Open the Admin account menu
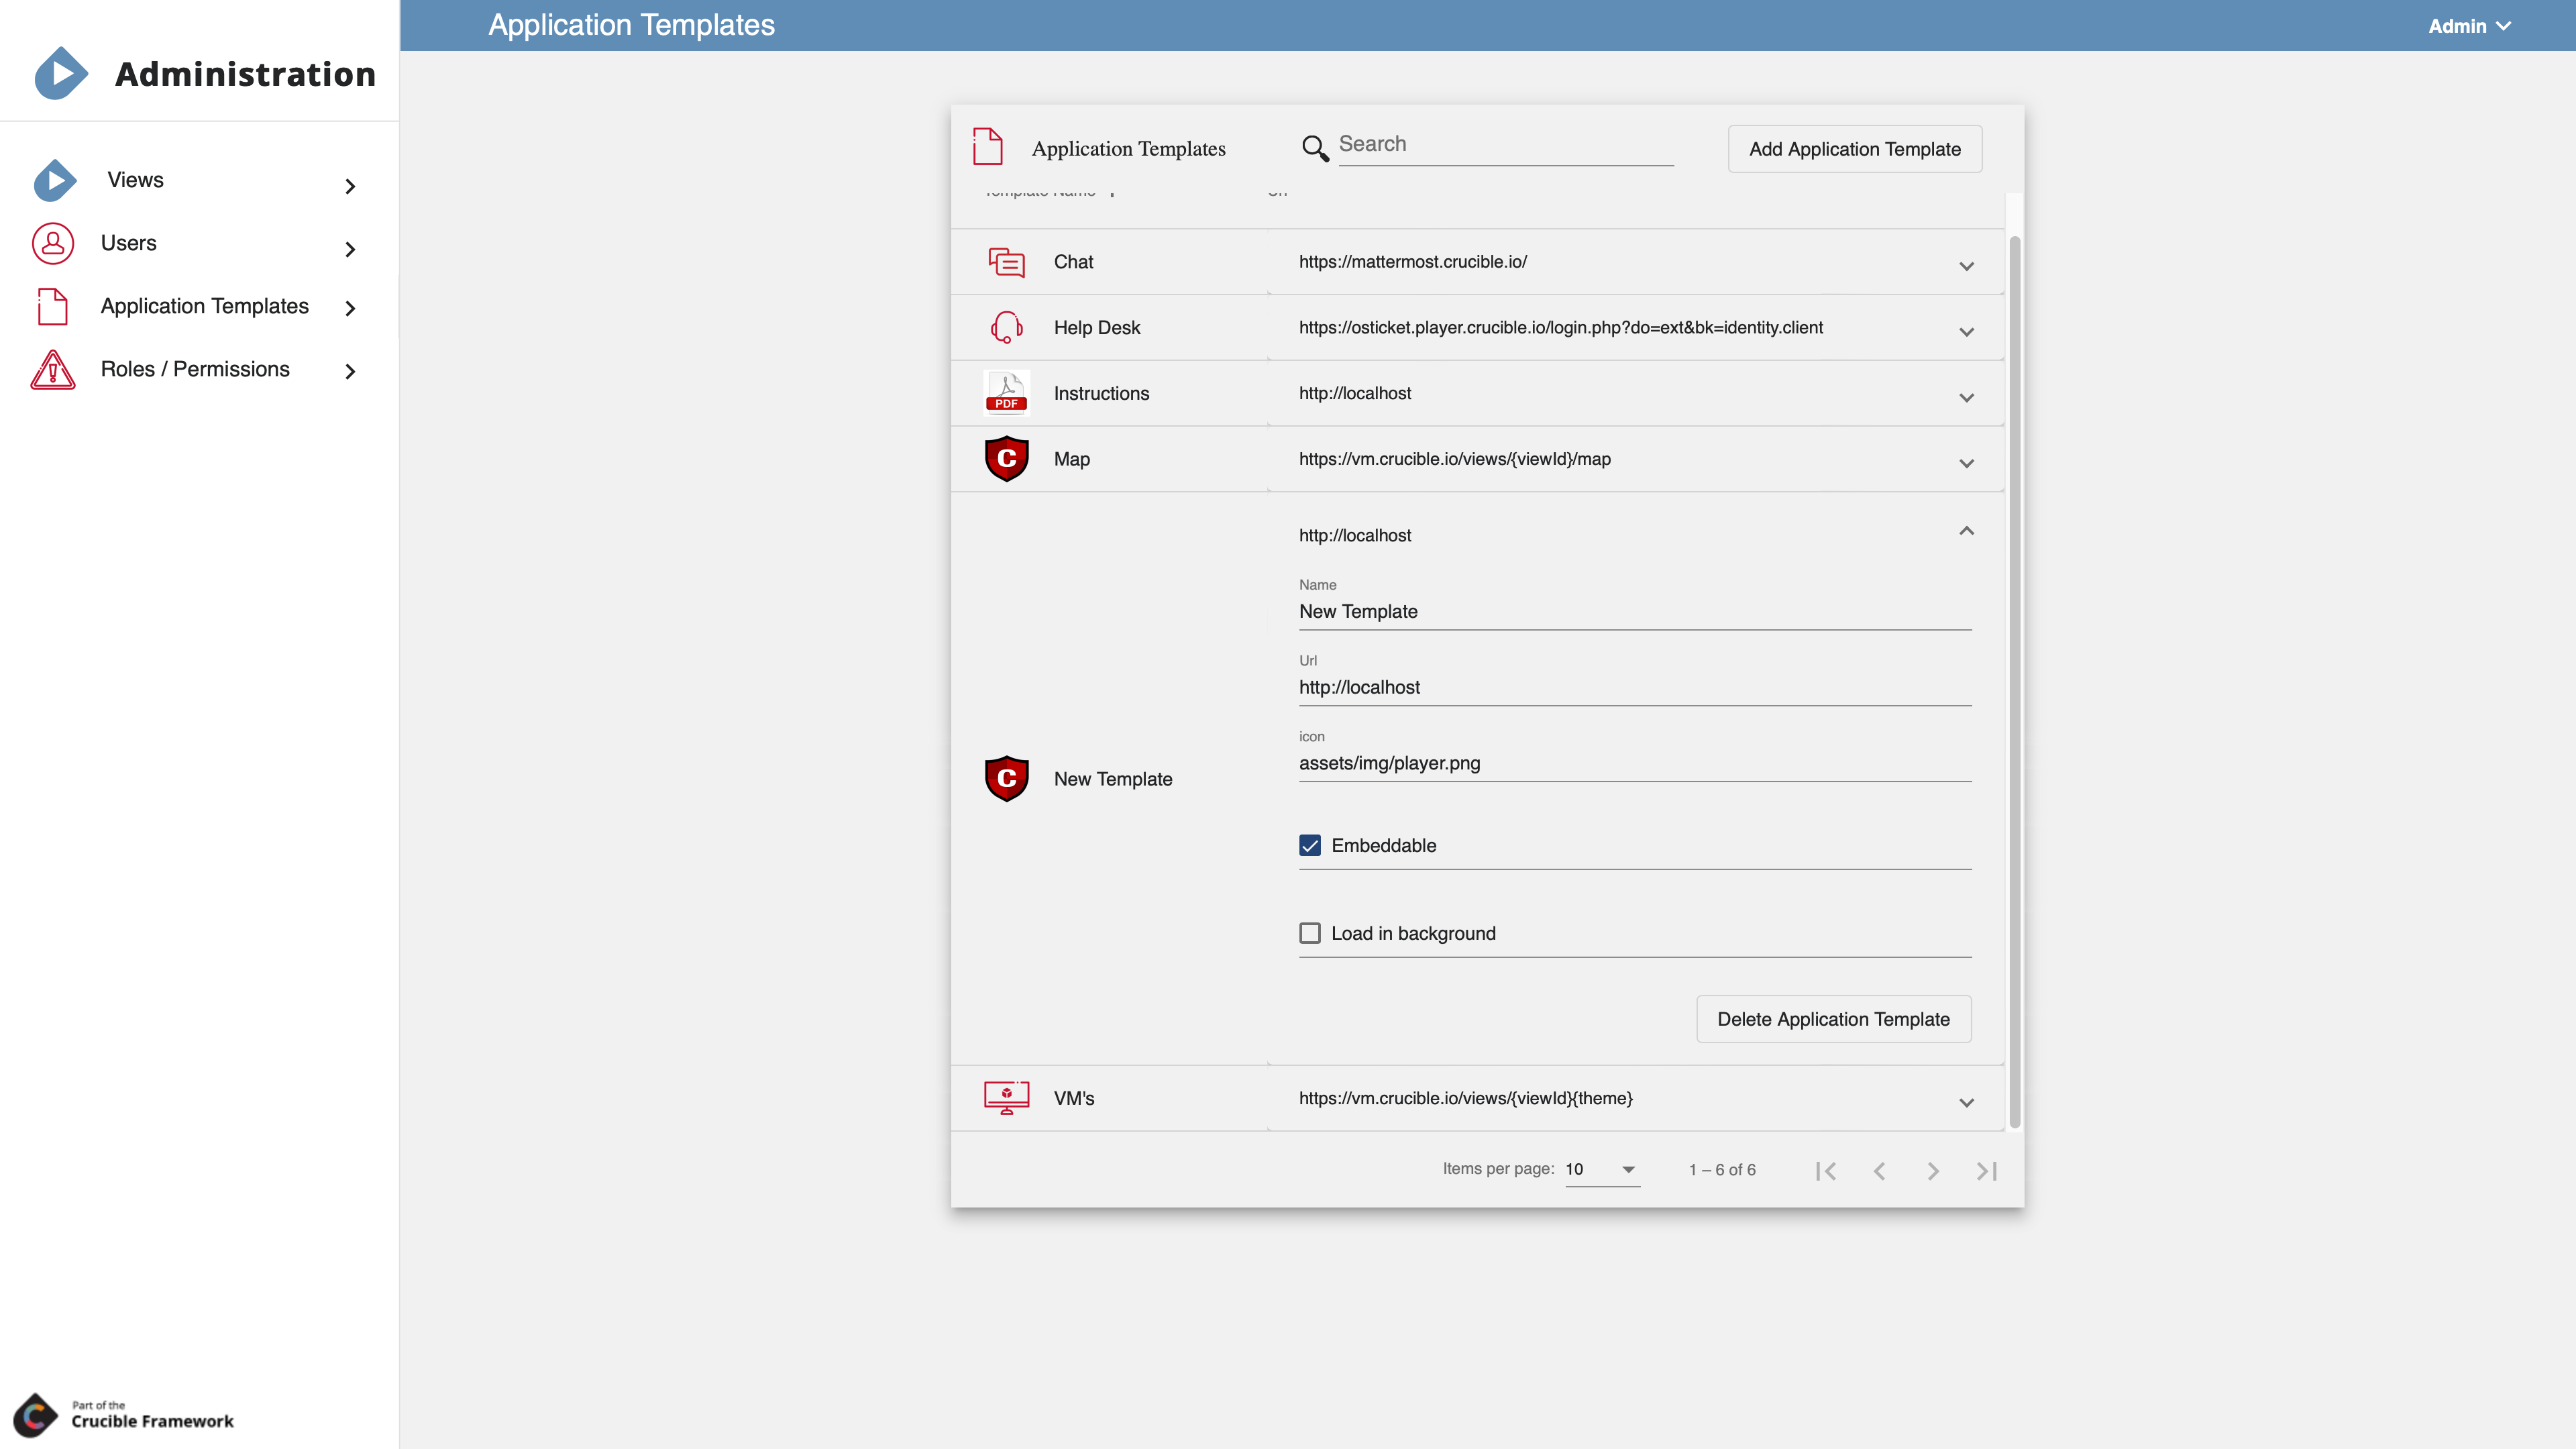 click(x=2468, y=25)
